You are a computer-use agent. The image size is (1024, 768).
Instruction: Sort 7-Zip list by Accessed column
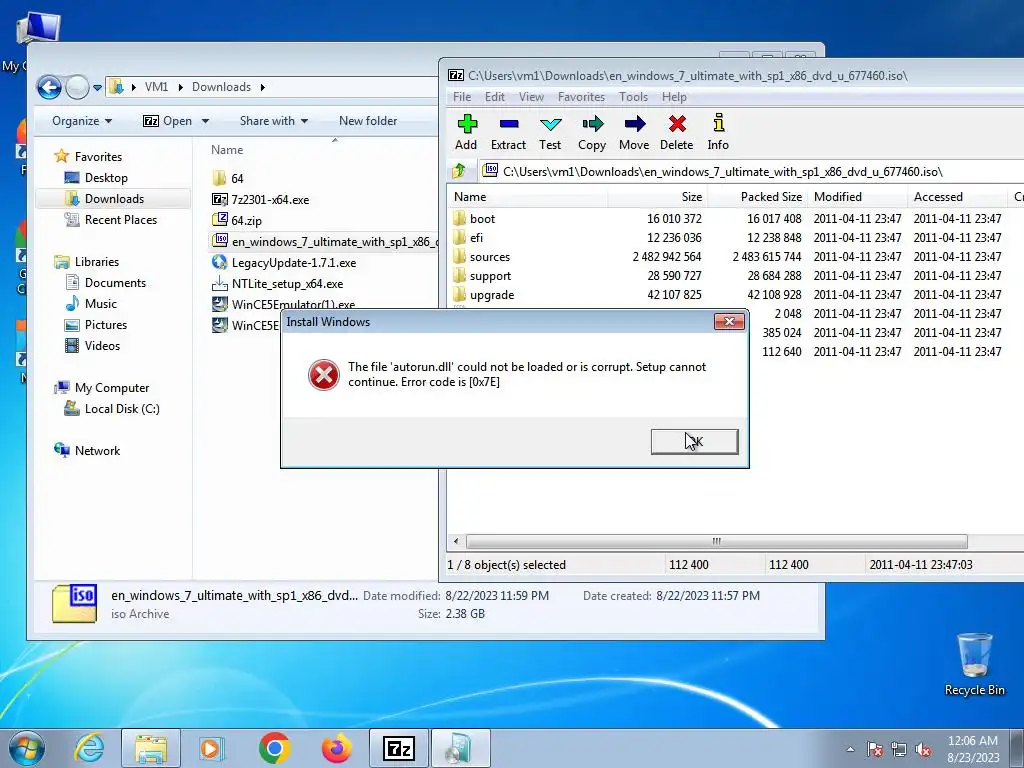957,197
